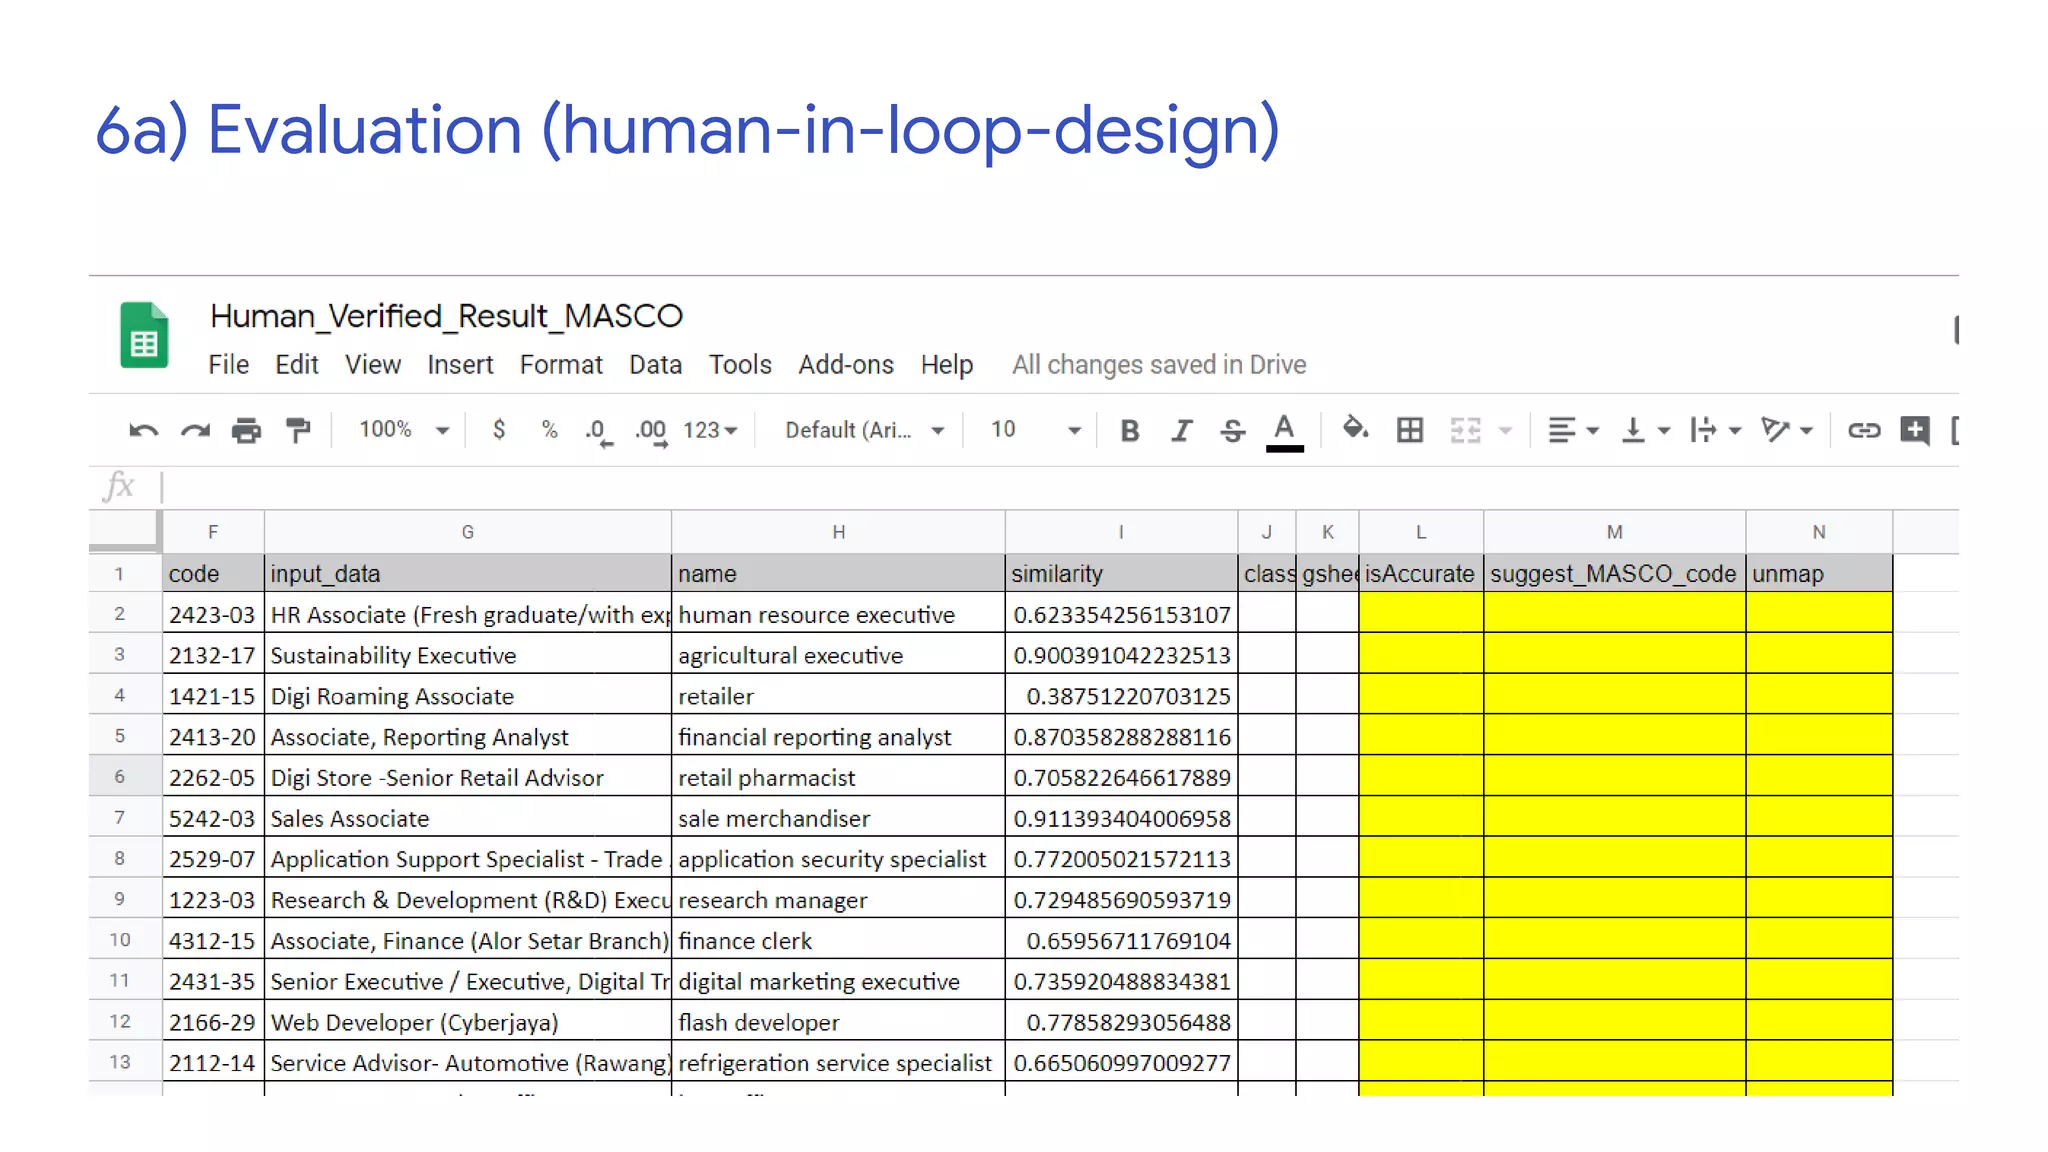2048x1152 pixels.
Task: Open the Edit menu
Action: click(297, 365)
